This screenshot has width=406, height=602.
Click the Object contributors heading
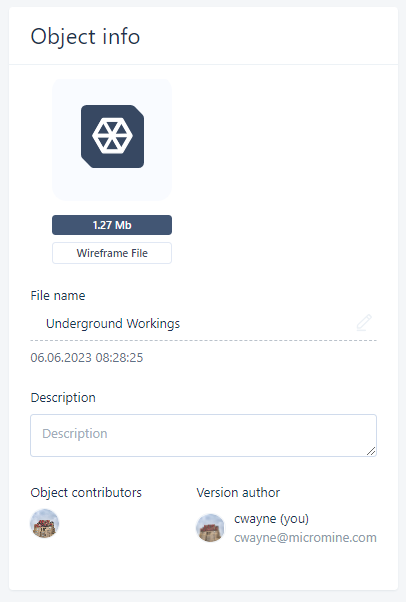[86, 493]
